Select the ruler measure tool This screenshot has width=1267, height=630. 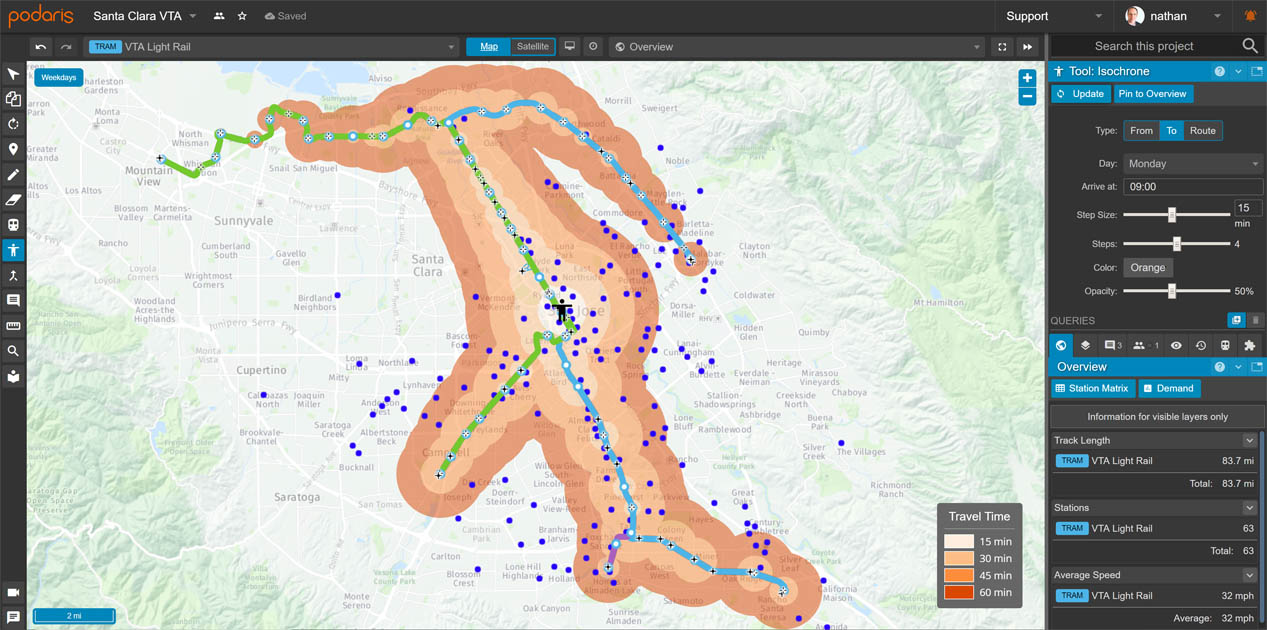tap(13, 326)
